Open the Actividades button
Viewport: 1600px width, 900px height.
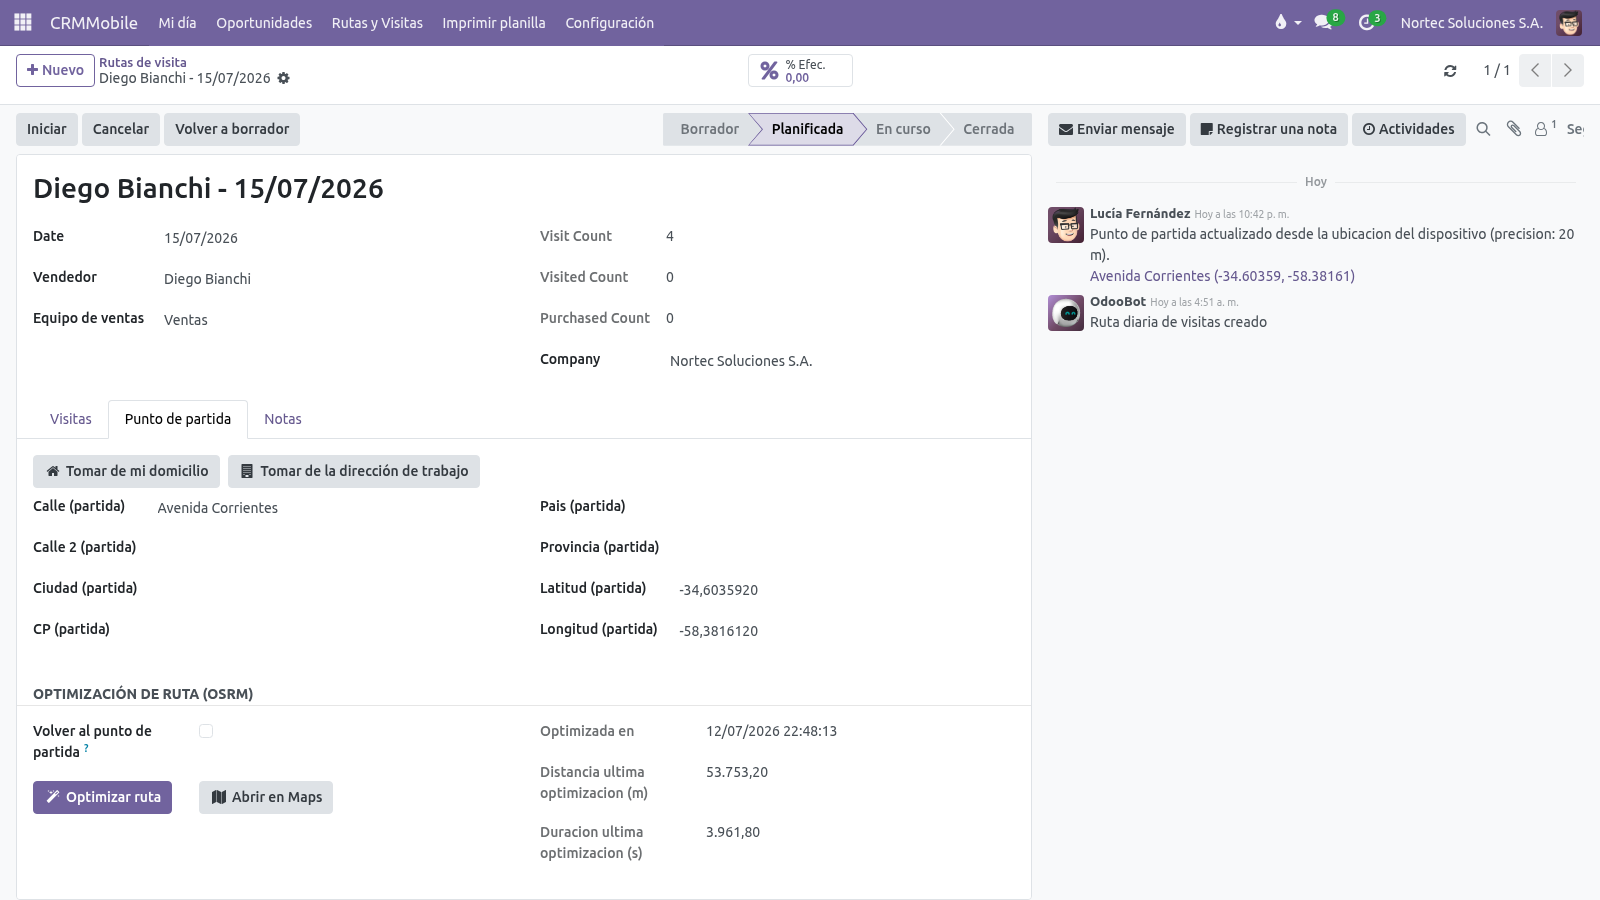(1409, 129)
